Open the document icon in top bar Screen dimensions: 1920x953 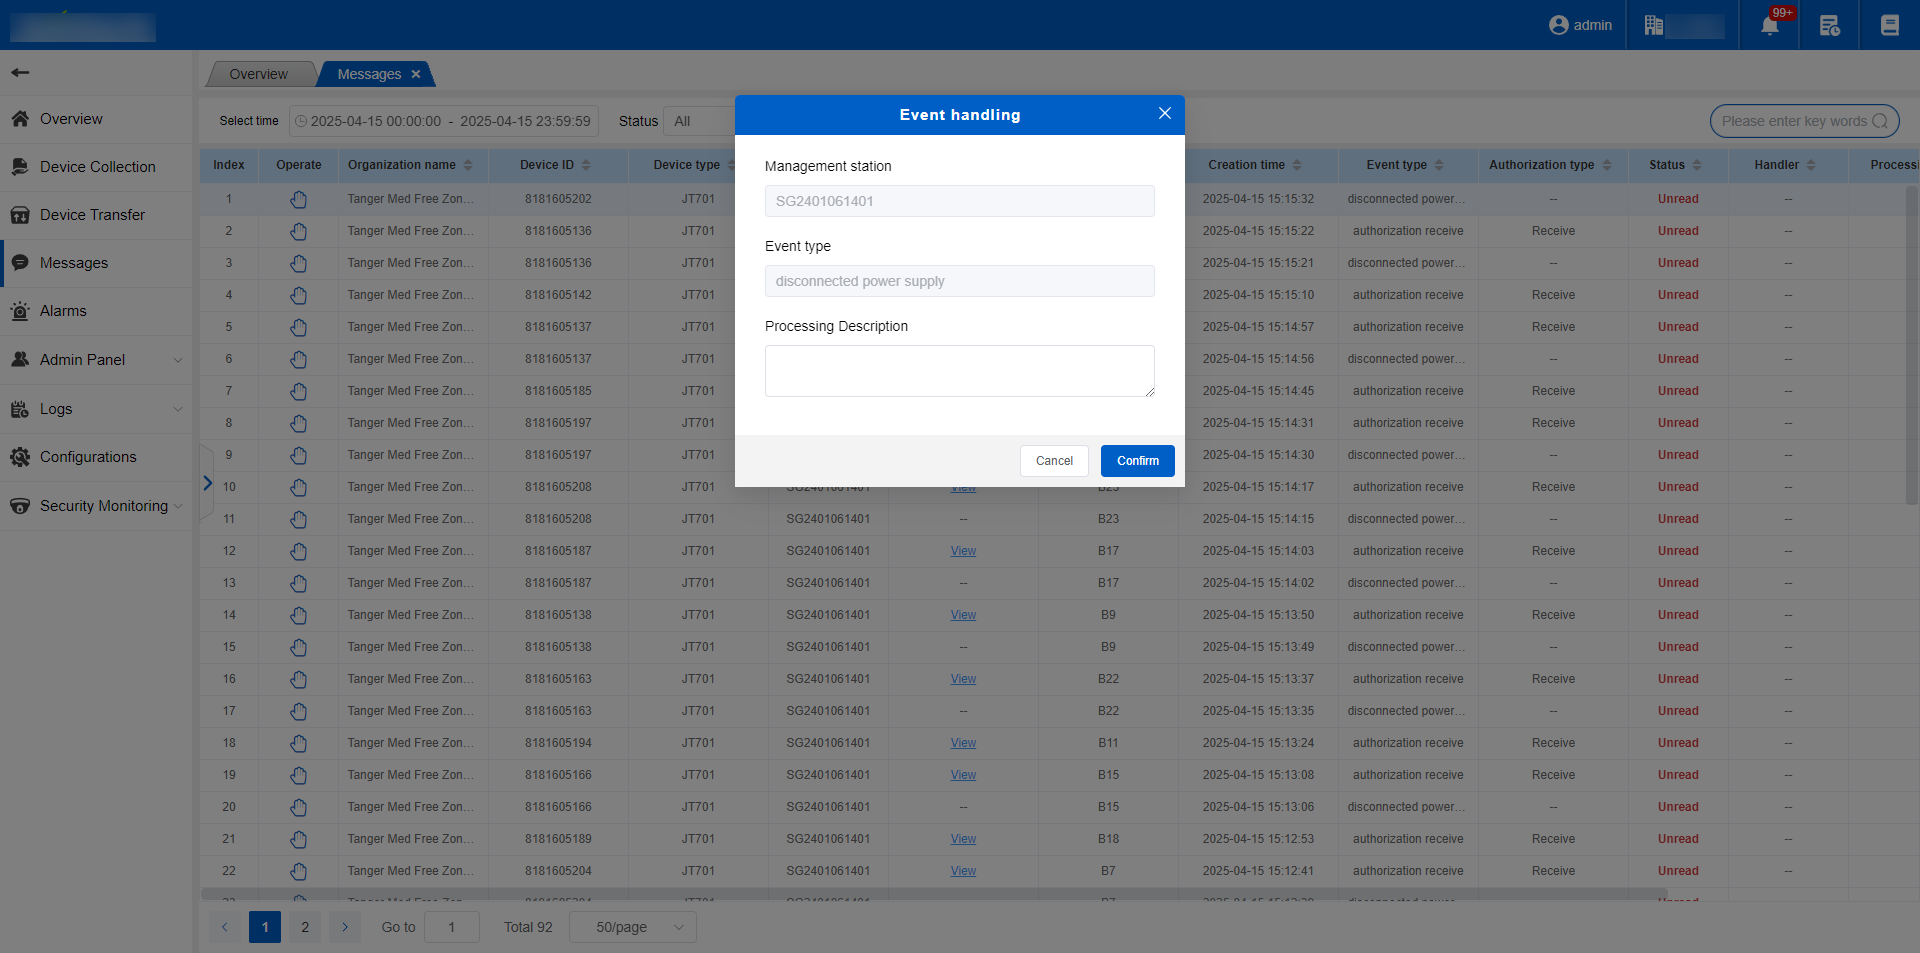(1889, 26)
